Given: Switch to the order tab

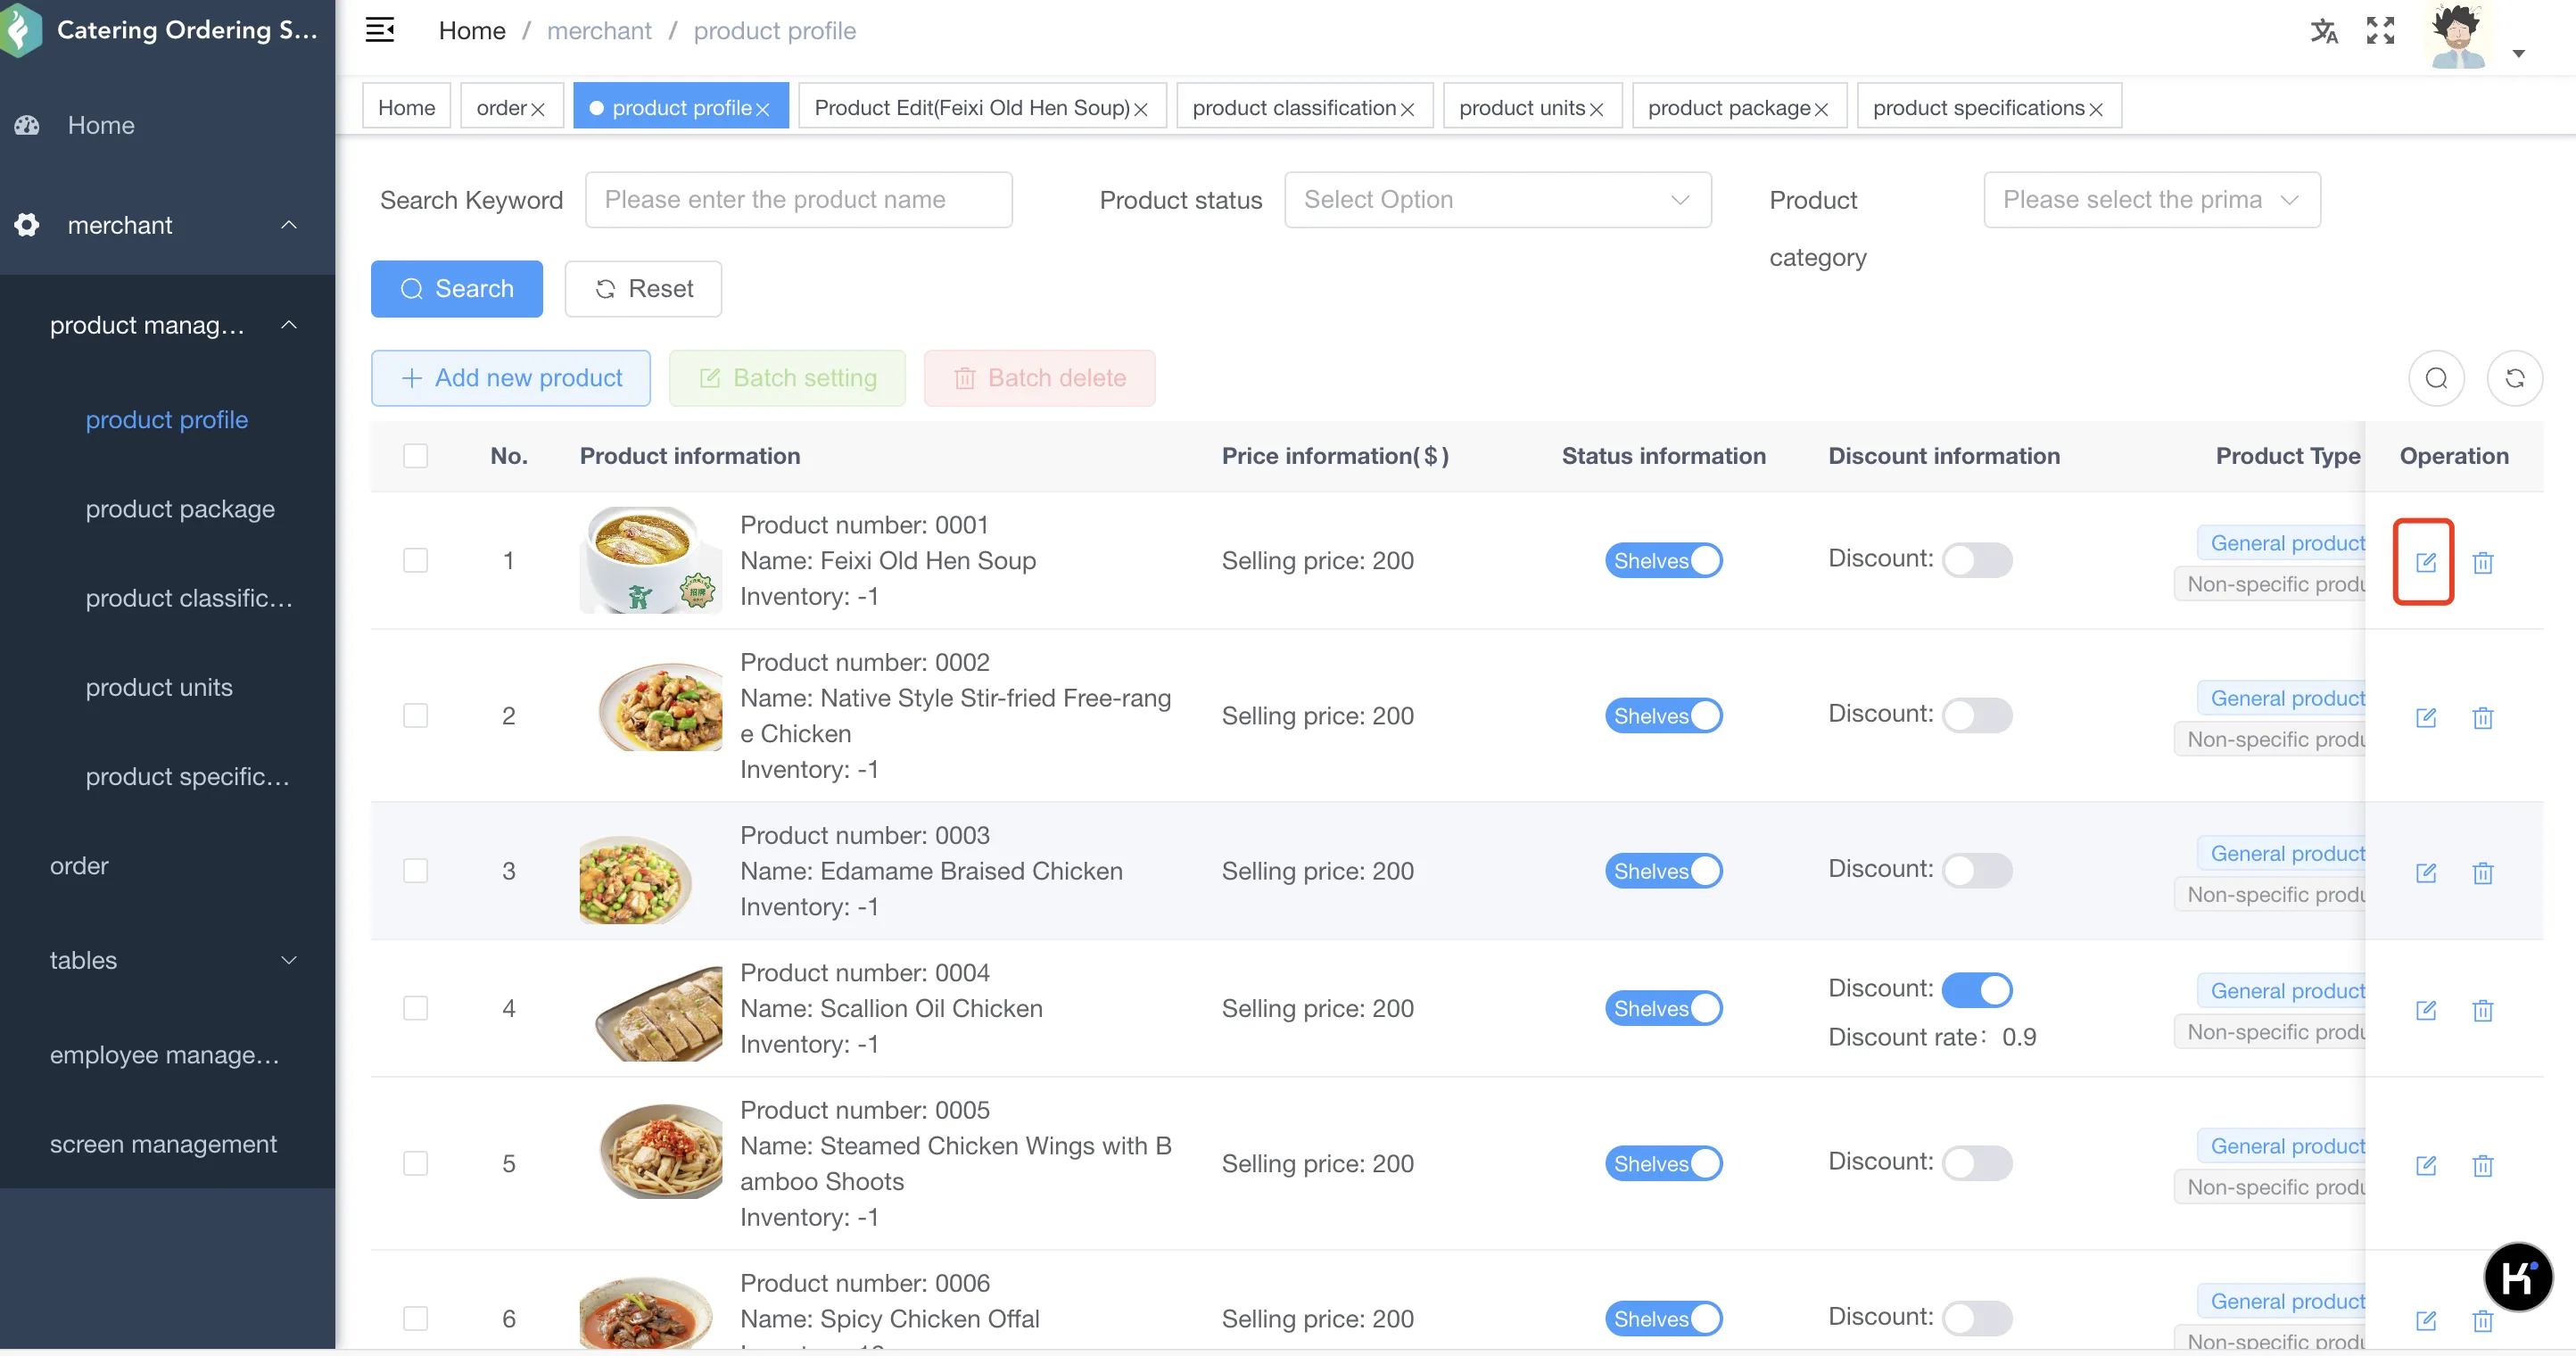Looking at the screenshot, I should pyautogui.click(x=501, y=108).
